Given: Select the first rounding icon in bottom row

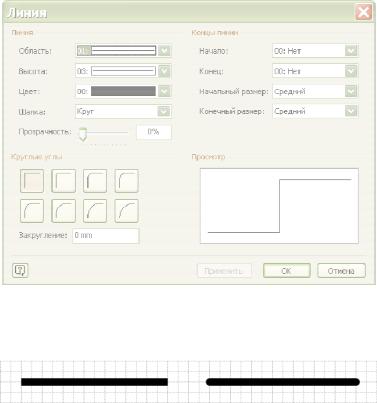Looking at the screenshot, I should coord(32,211).
